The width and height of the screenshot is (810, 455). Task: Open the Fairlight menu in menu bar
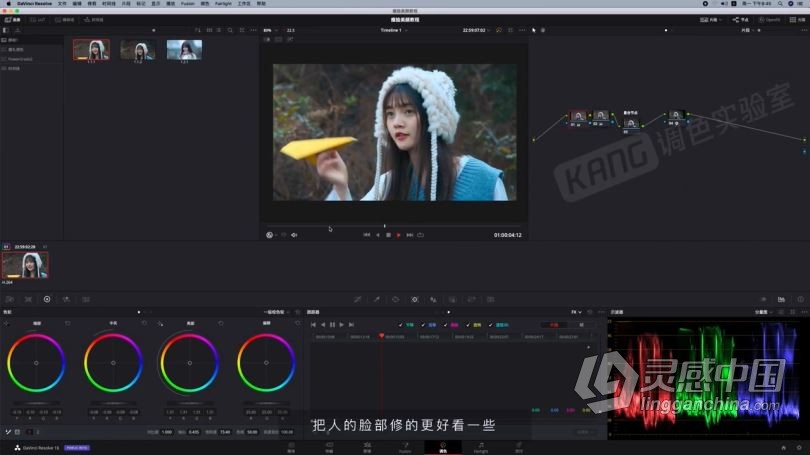coord(223,4)
